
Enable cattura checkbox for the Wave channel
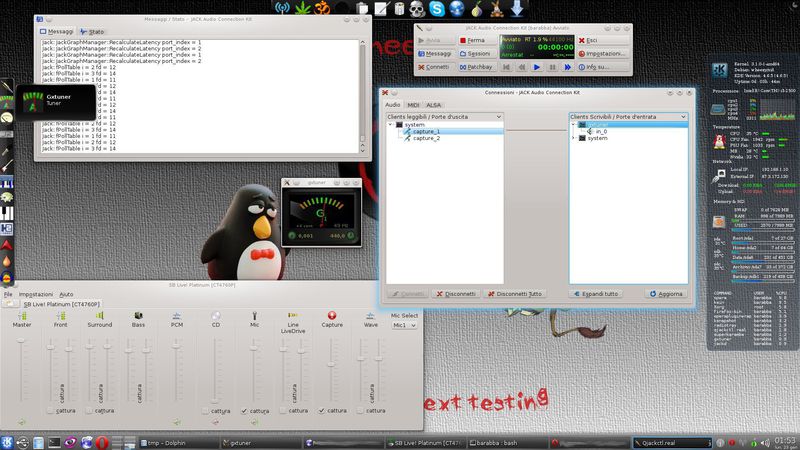click(x=360, y=410)
